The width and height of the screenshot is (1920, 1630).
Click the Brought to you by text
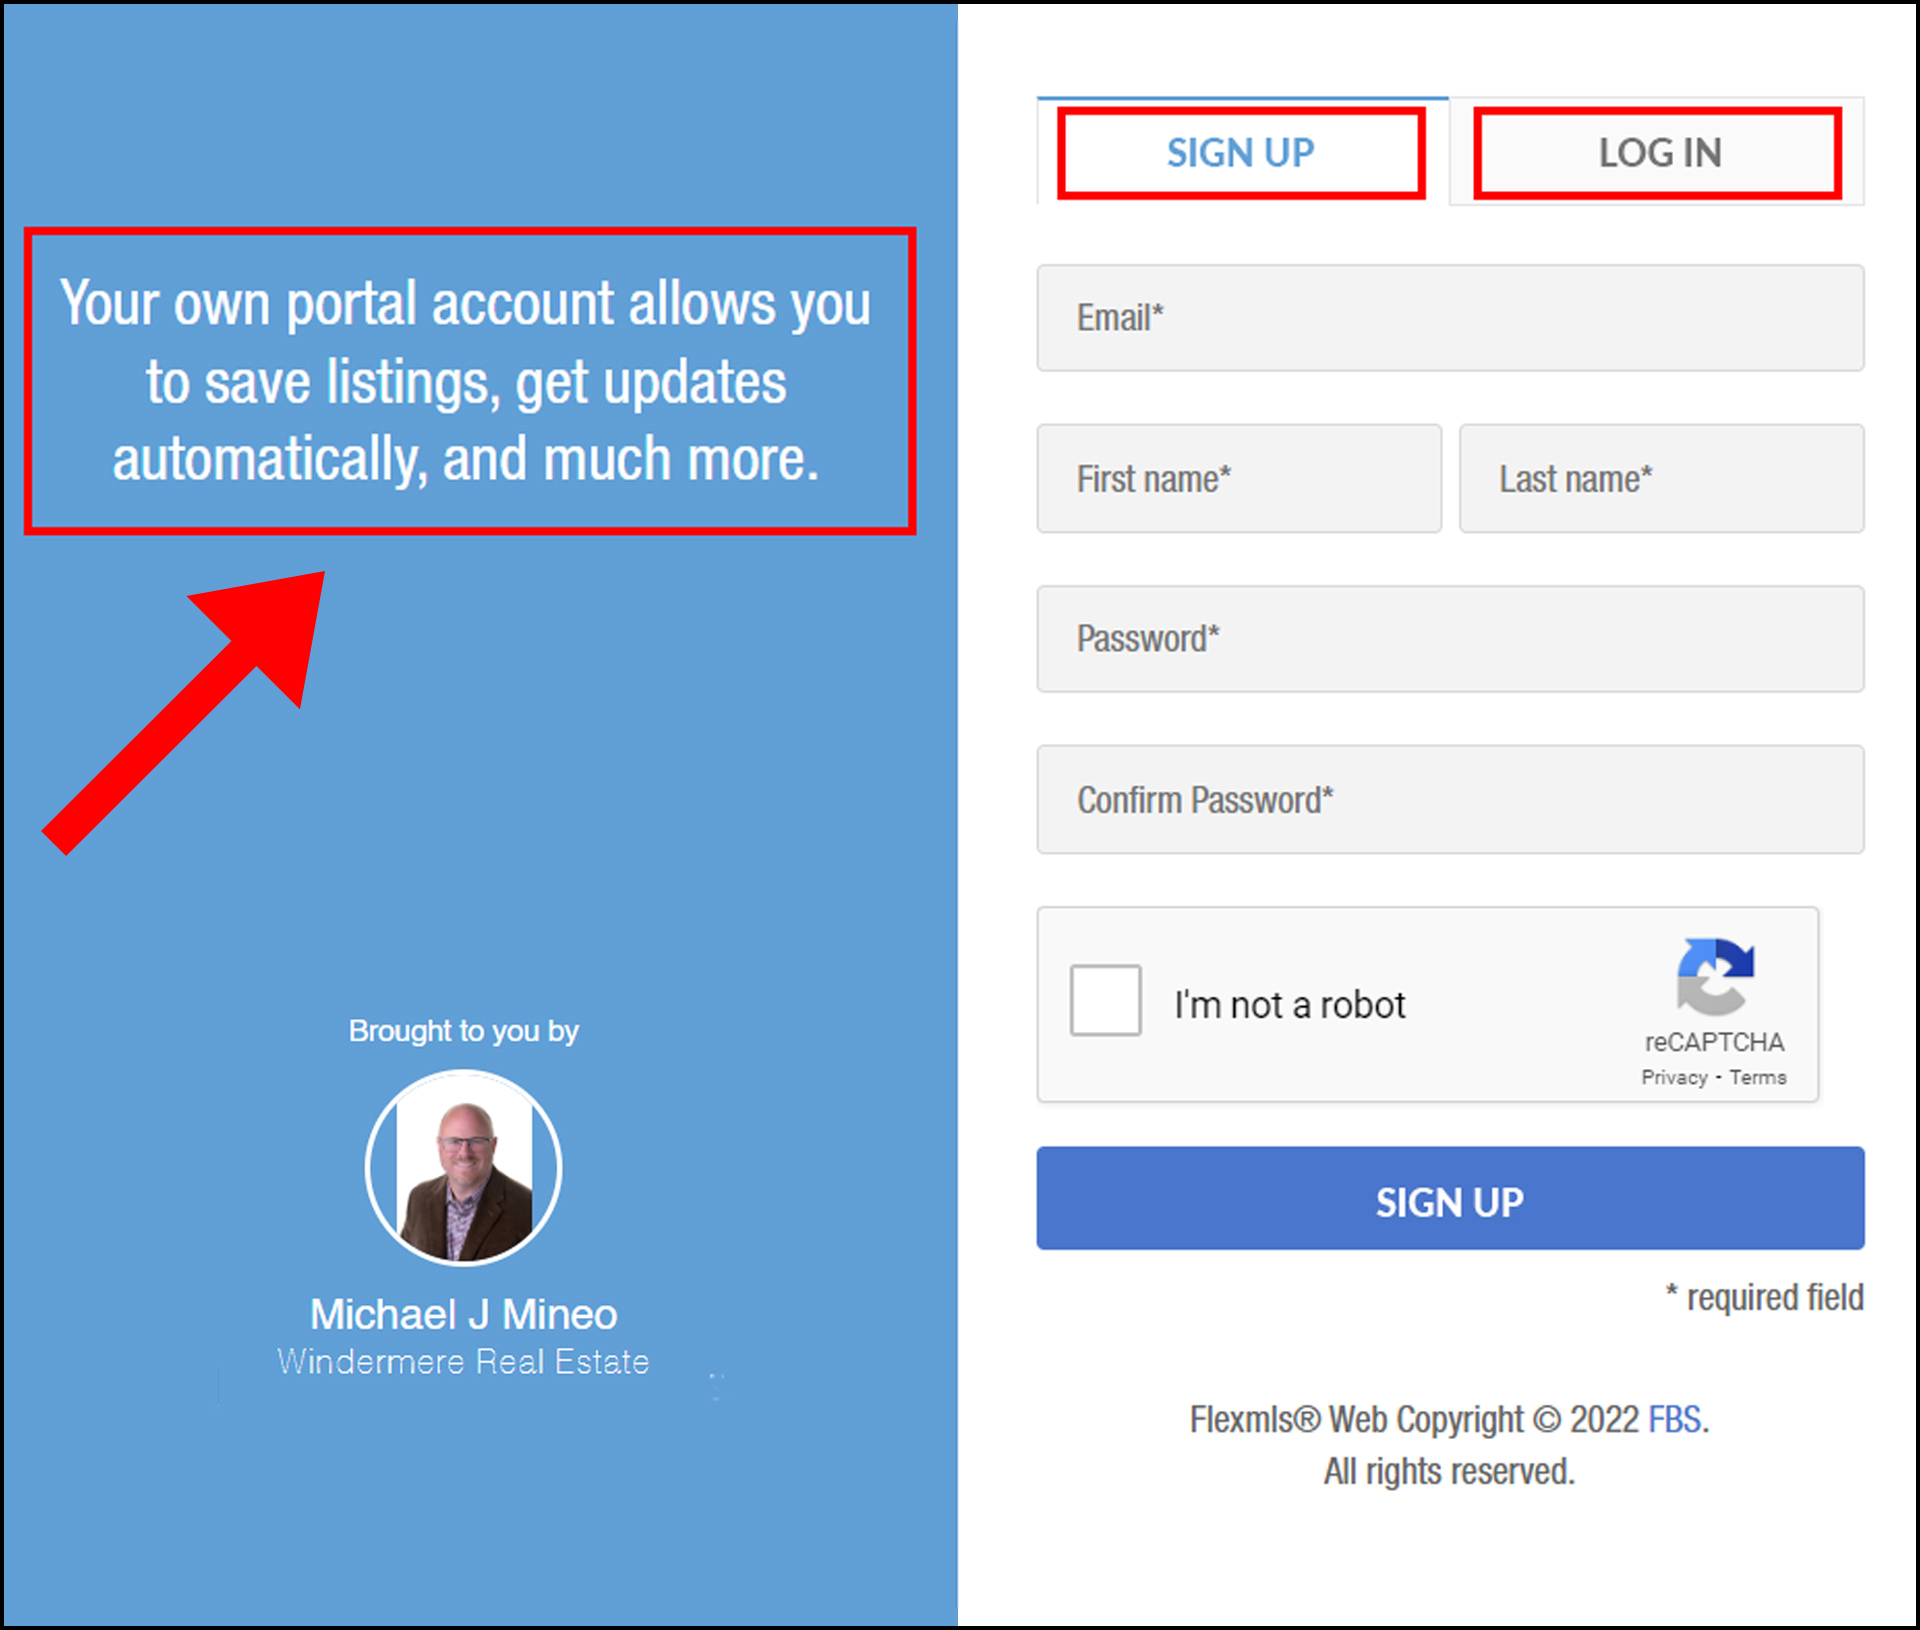pos(463,1031)
